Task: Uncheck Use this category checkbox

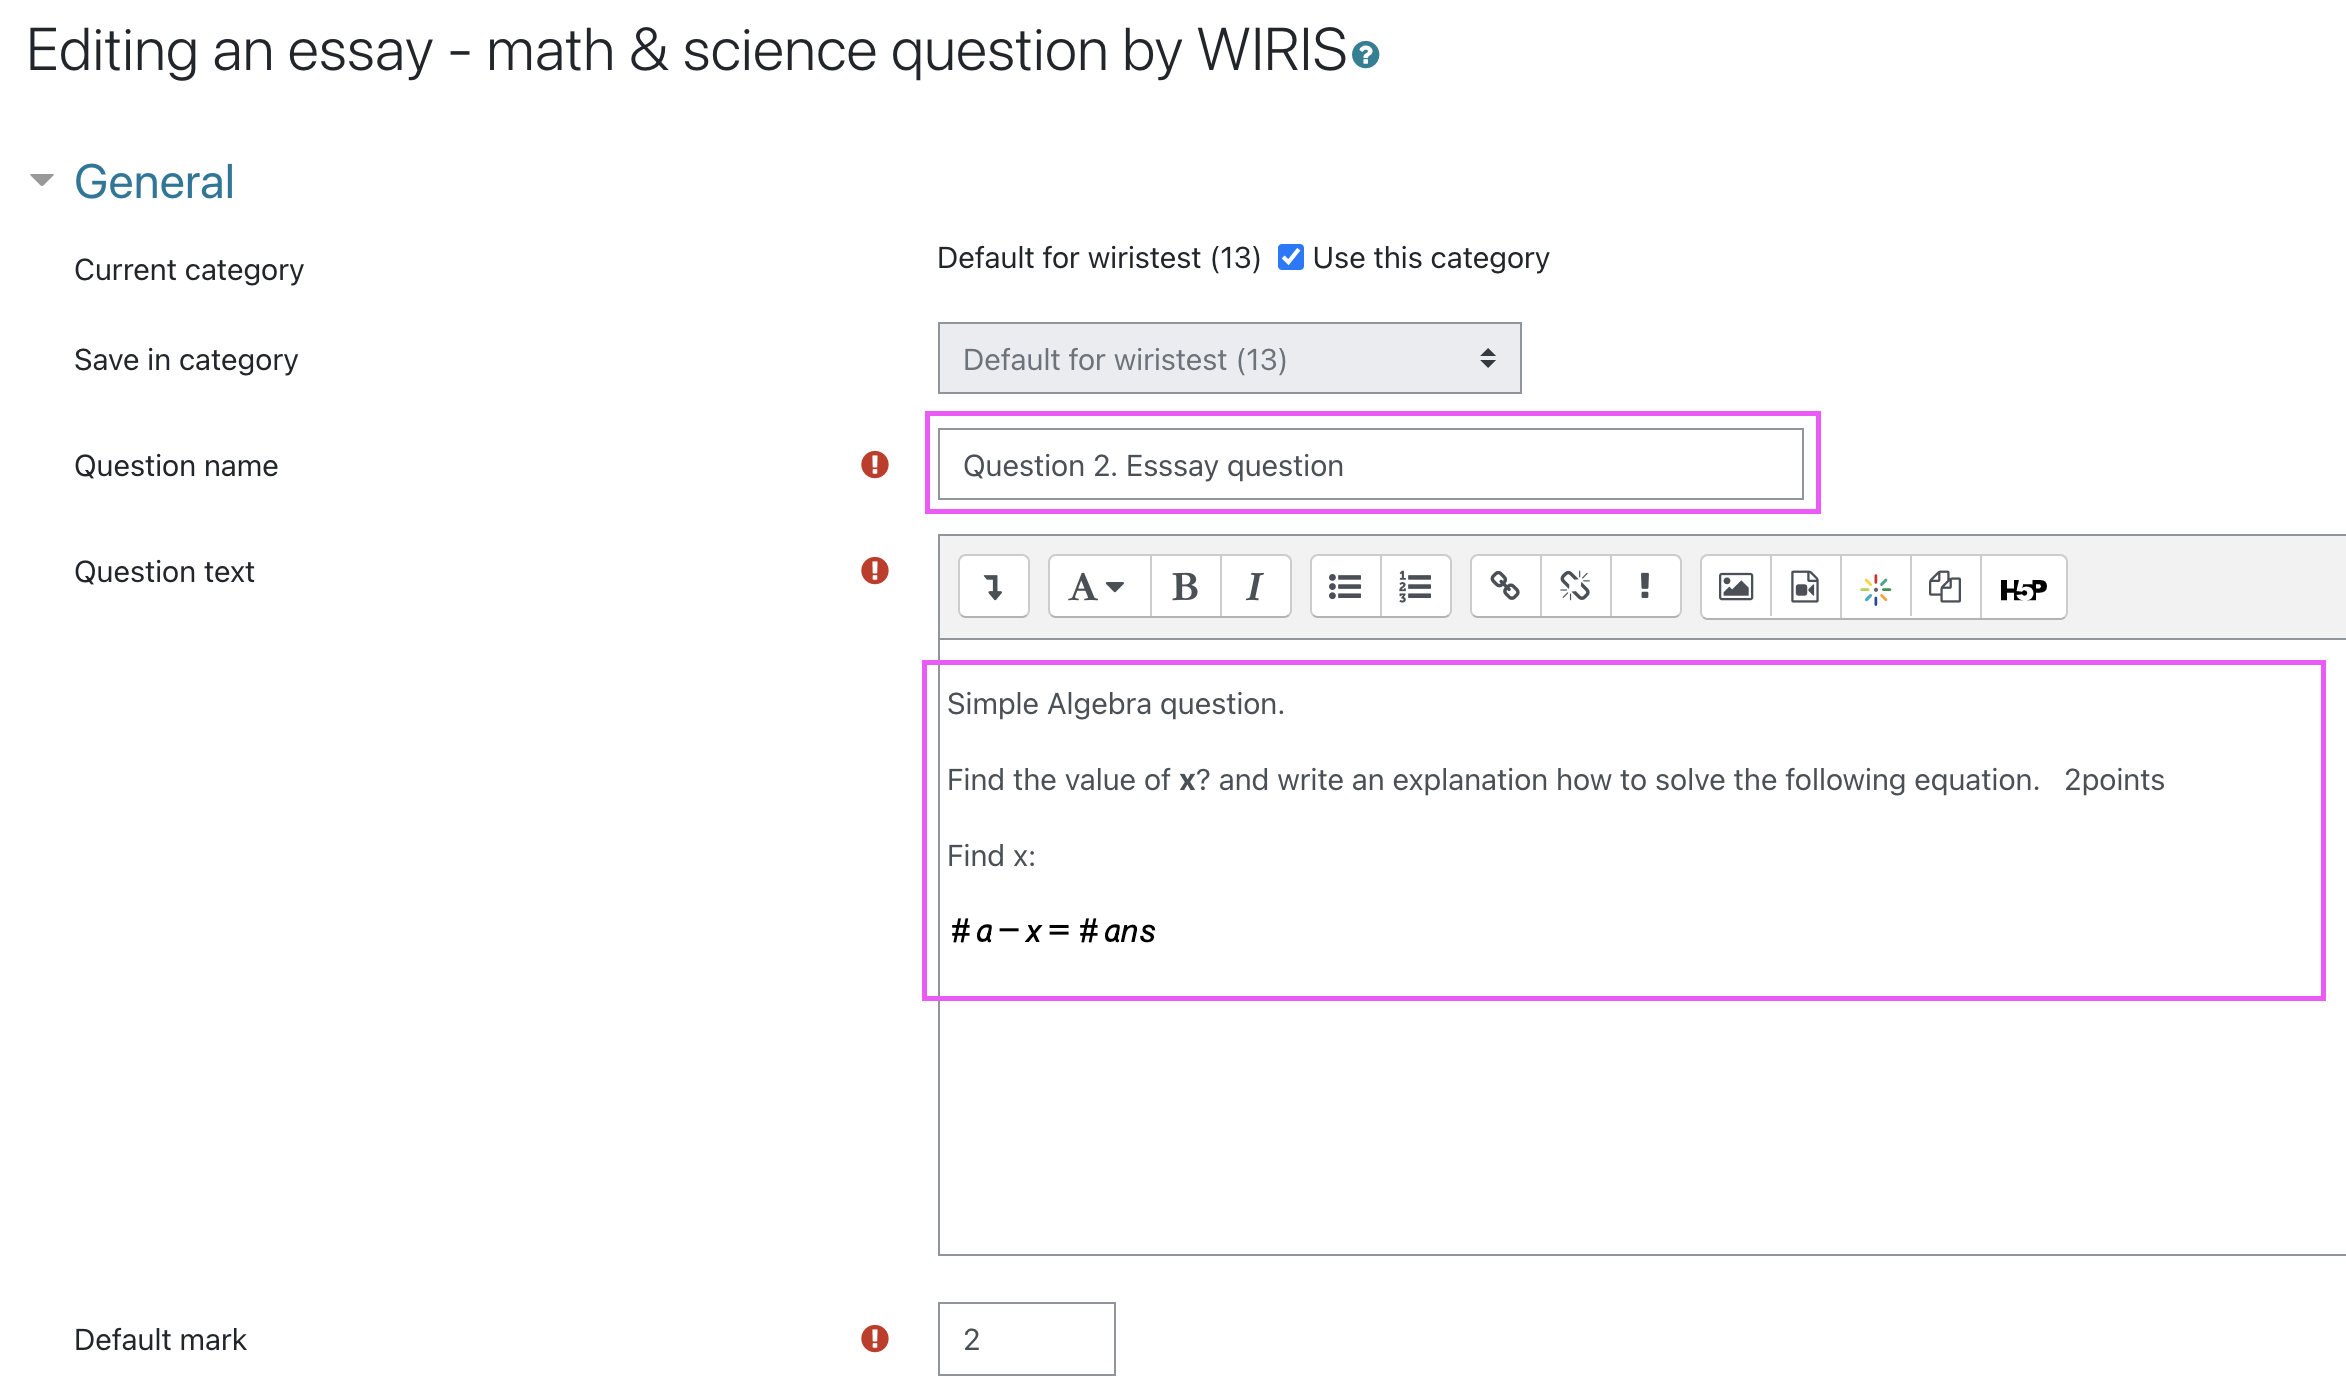Action: [x=1291, y=257]
